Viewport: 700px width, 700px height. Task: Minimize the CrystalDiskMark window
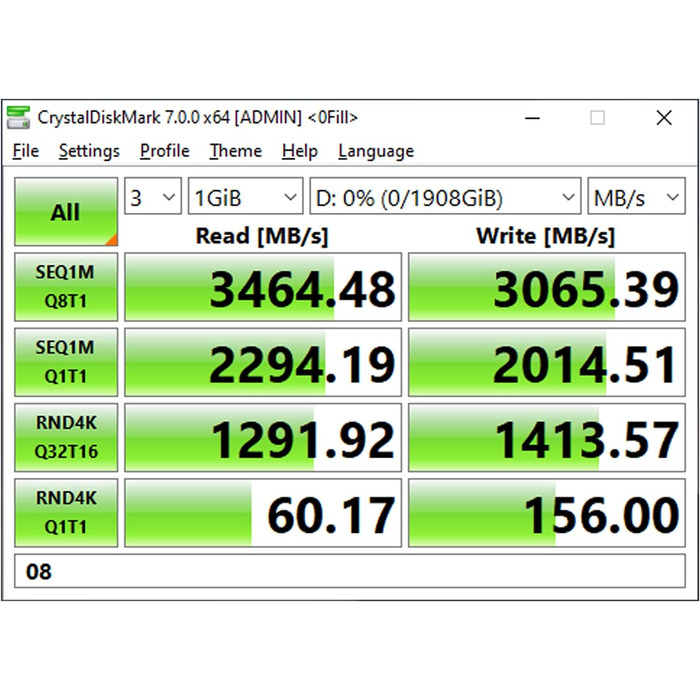(x=532, y=118)
